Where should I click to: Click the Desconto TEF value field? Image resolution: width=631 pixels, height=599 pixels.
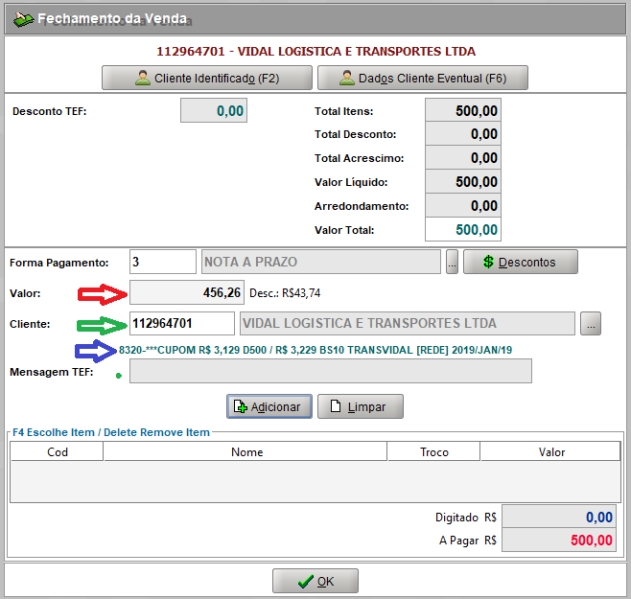click(x=213, y=111)
